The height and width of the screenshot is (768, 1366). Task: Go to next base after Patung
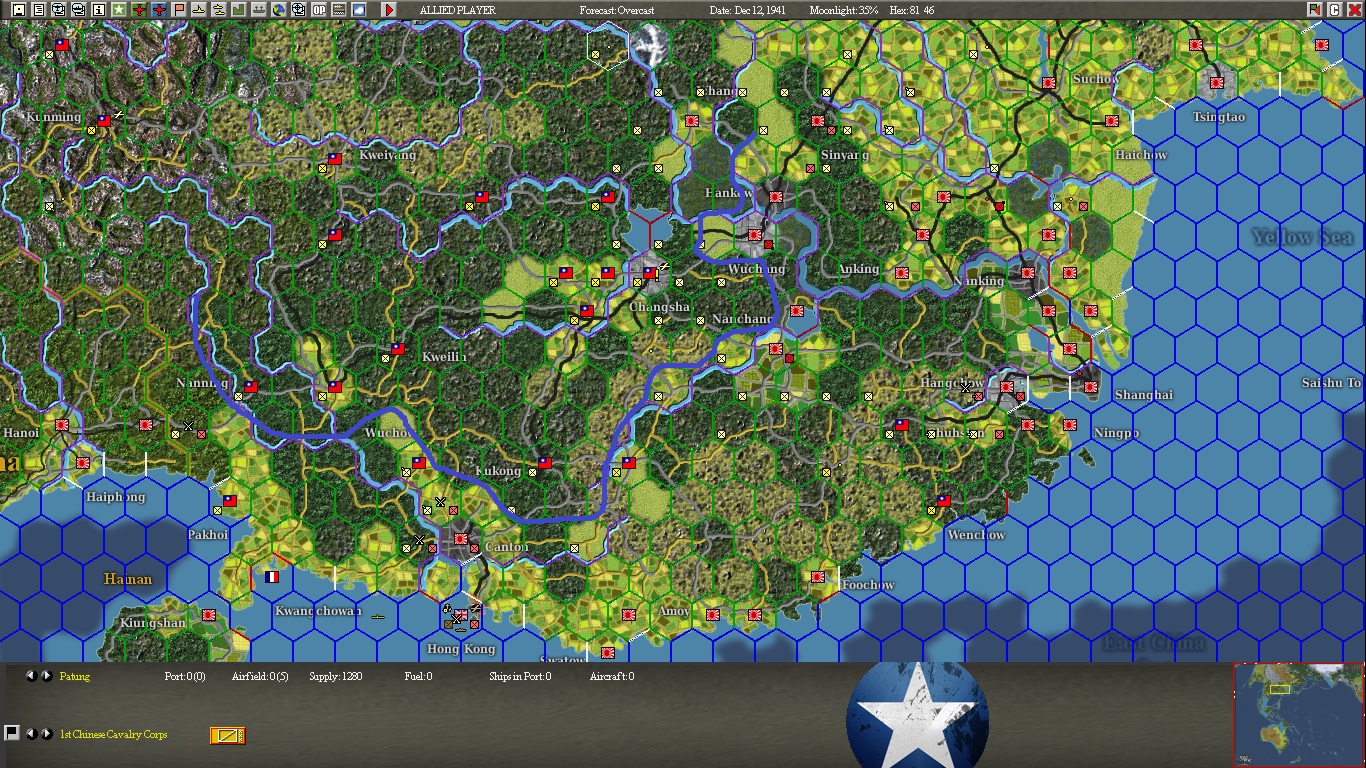tap(46, 676)
